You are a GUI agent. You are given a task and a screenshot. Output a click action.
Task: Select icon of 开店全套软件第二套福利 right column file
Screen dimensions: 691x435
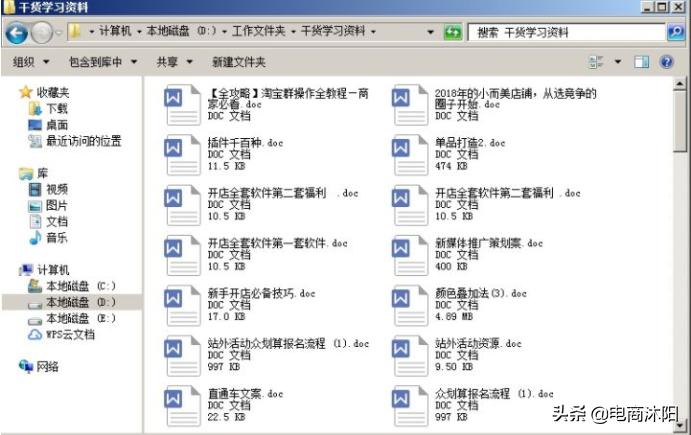coord(409,205)
